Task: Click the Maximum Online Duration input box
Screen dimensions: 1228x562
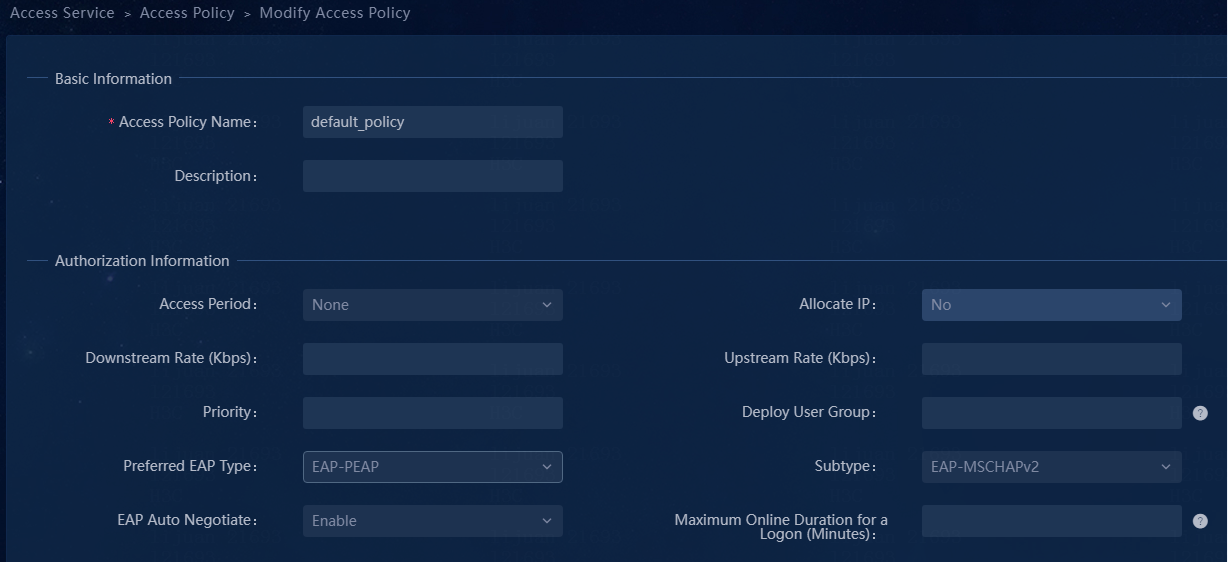Action: pos(1052,521)
